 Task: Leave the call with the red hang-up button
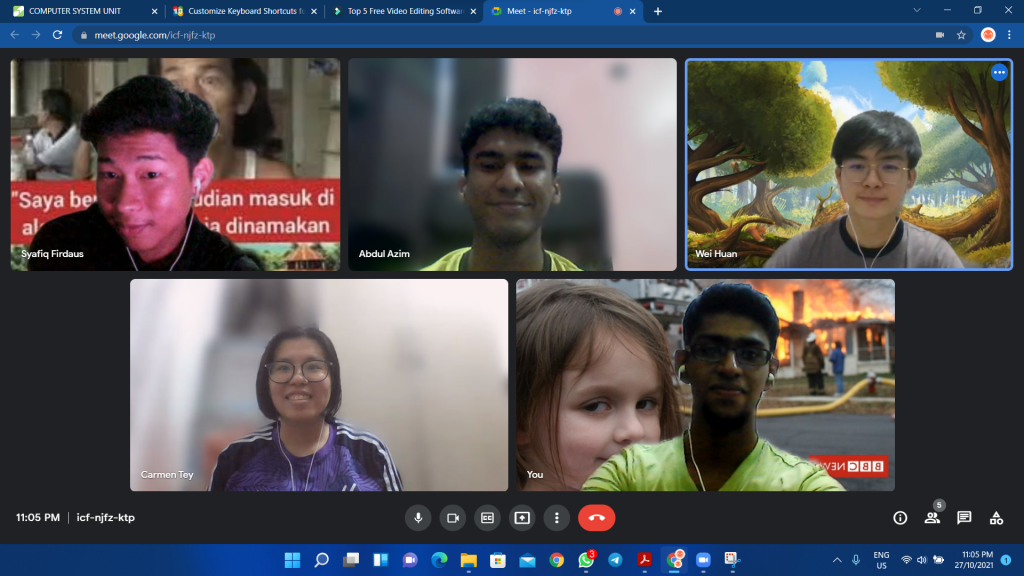click(597, 518)
